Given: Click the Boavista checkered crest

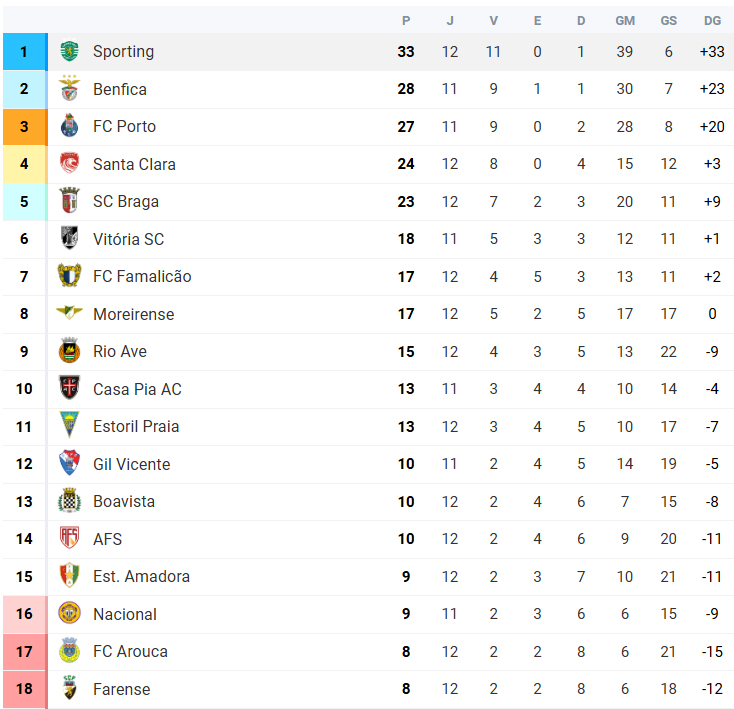Looking at the screenshot, I should tap(69, 501).
